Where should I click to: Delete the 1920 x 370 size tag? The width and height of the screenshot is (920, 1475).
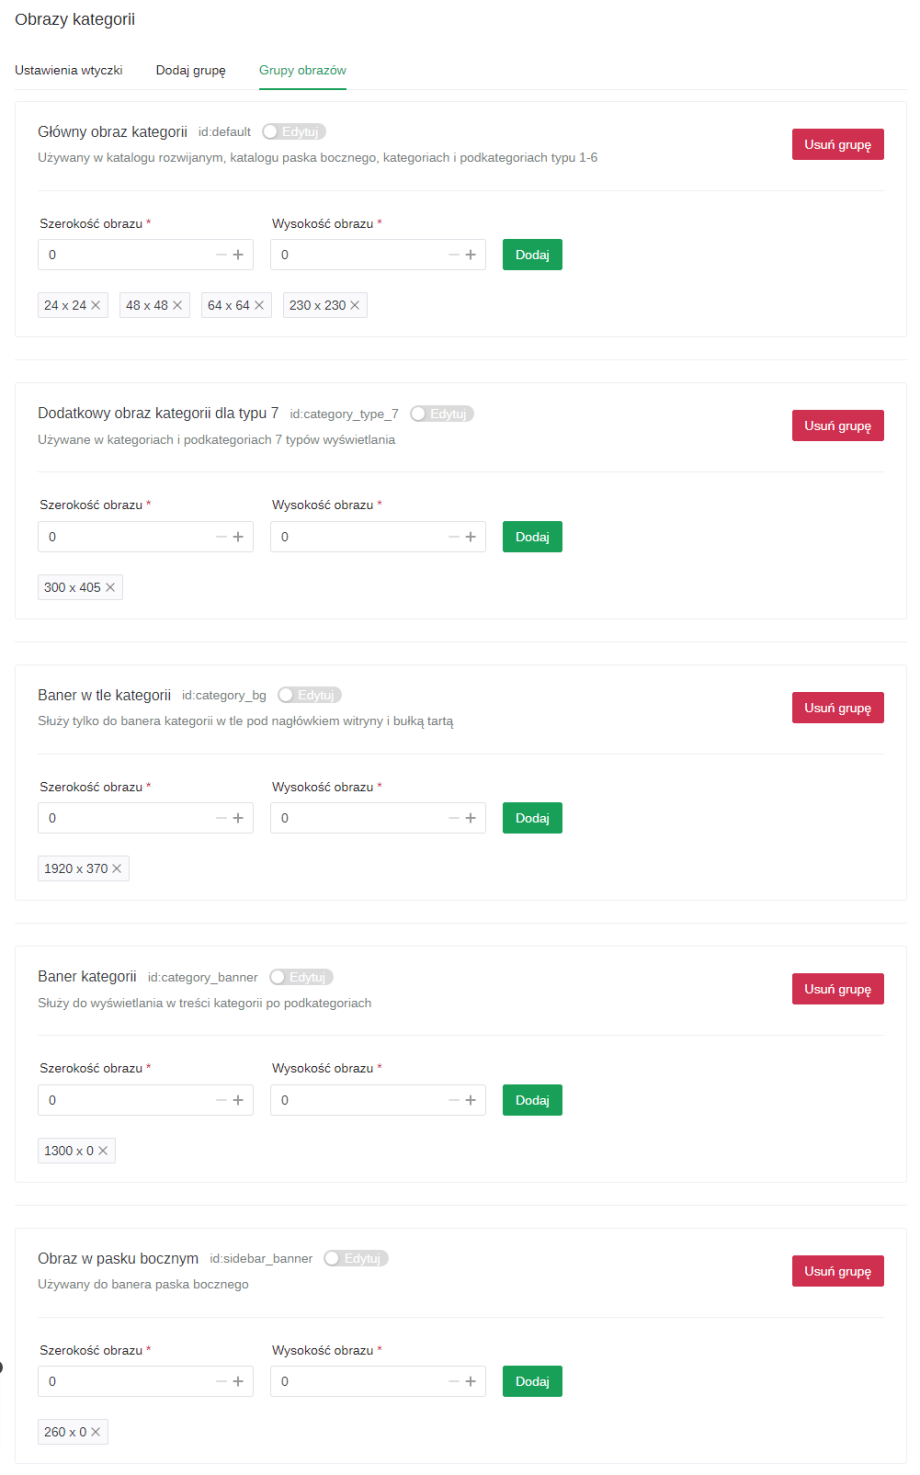[x=117, y=869]
